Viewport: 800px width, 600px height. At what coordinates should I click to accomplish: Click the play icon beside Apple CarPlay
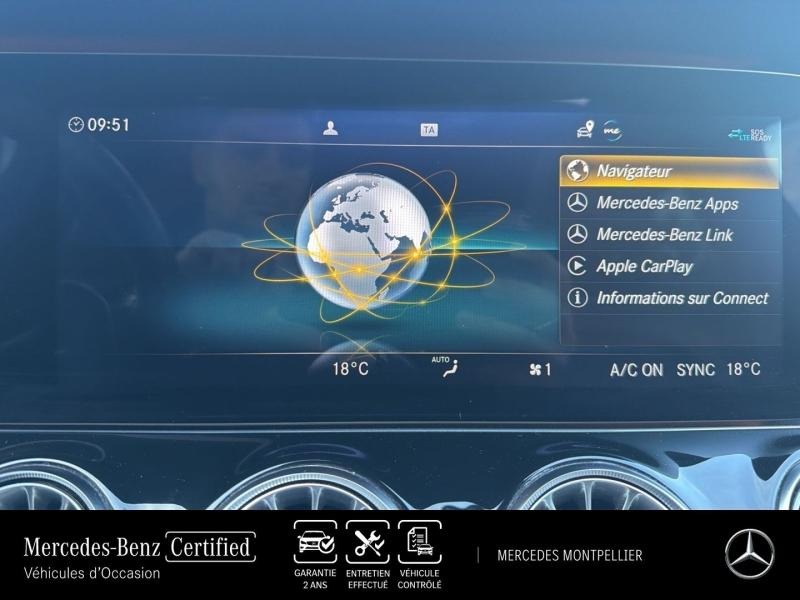577,266
